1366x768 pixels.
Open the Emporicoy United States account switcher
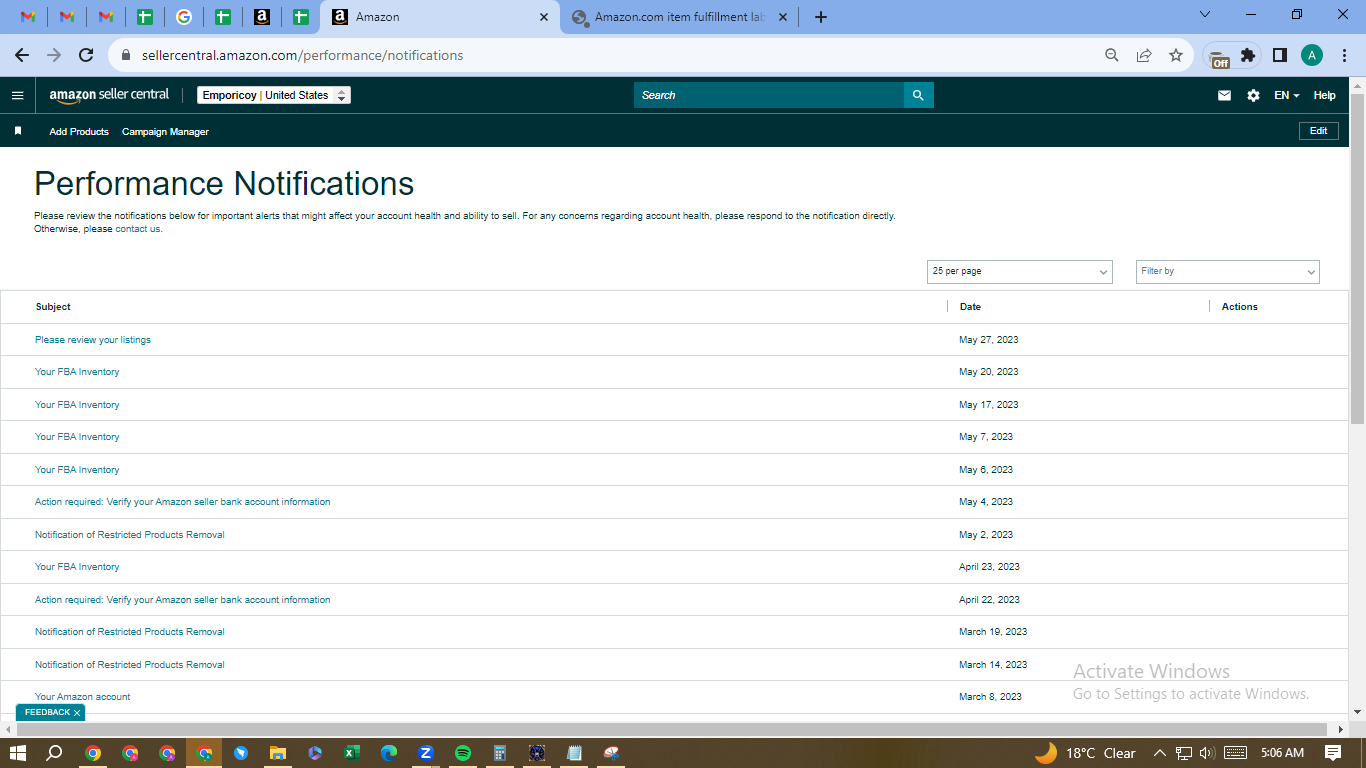[274, 95]
